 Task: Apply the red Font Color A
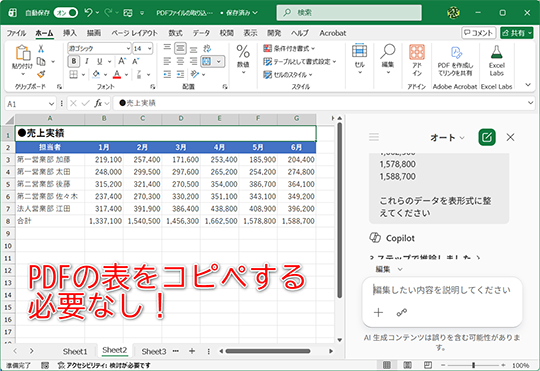tap(117, 74)
